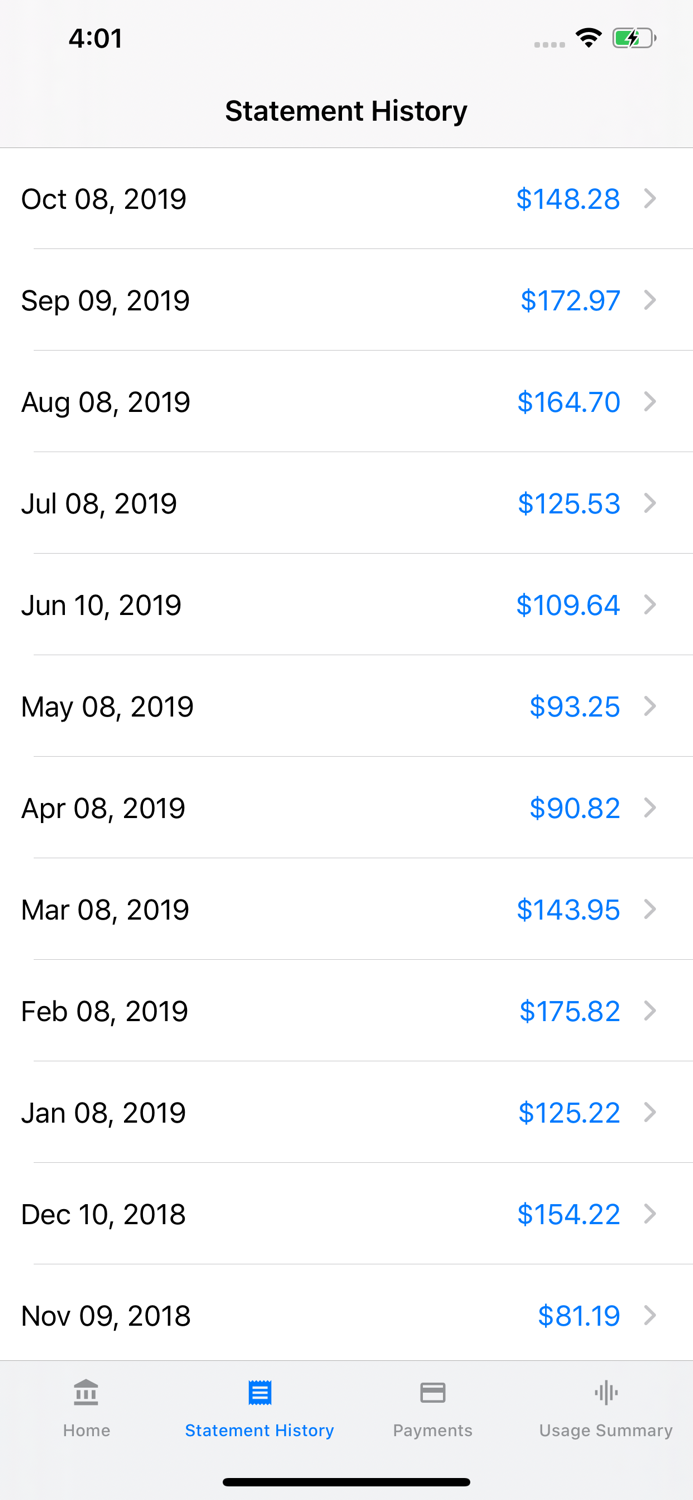Select the Apr 08, 2019 statement row
Image resolution: width=693 pixels, height=1500 pixels.
(x=346, y=808)
